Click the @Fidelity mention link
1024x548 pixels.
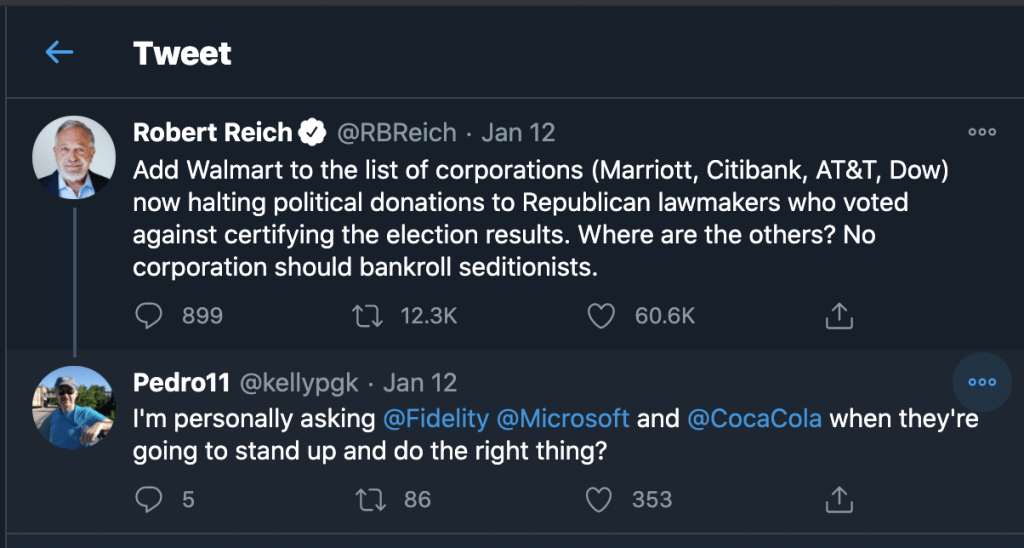coord(437,418)
